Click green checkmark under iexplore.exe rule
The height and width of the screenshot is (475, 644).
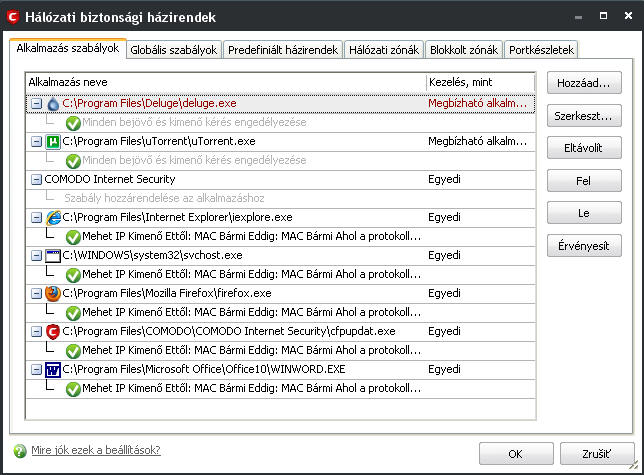(73, 237)
